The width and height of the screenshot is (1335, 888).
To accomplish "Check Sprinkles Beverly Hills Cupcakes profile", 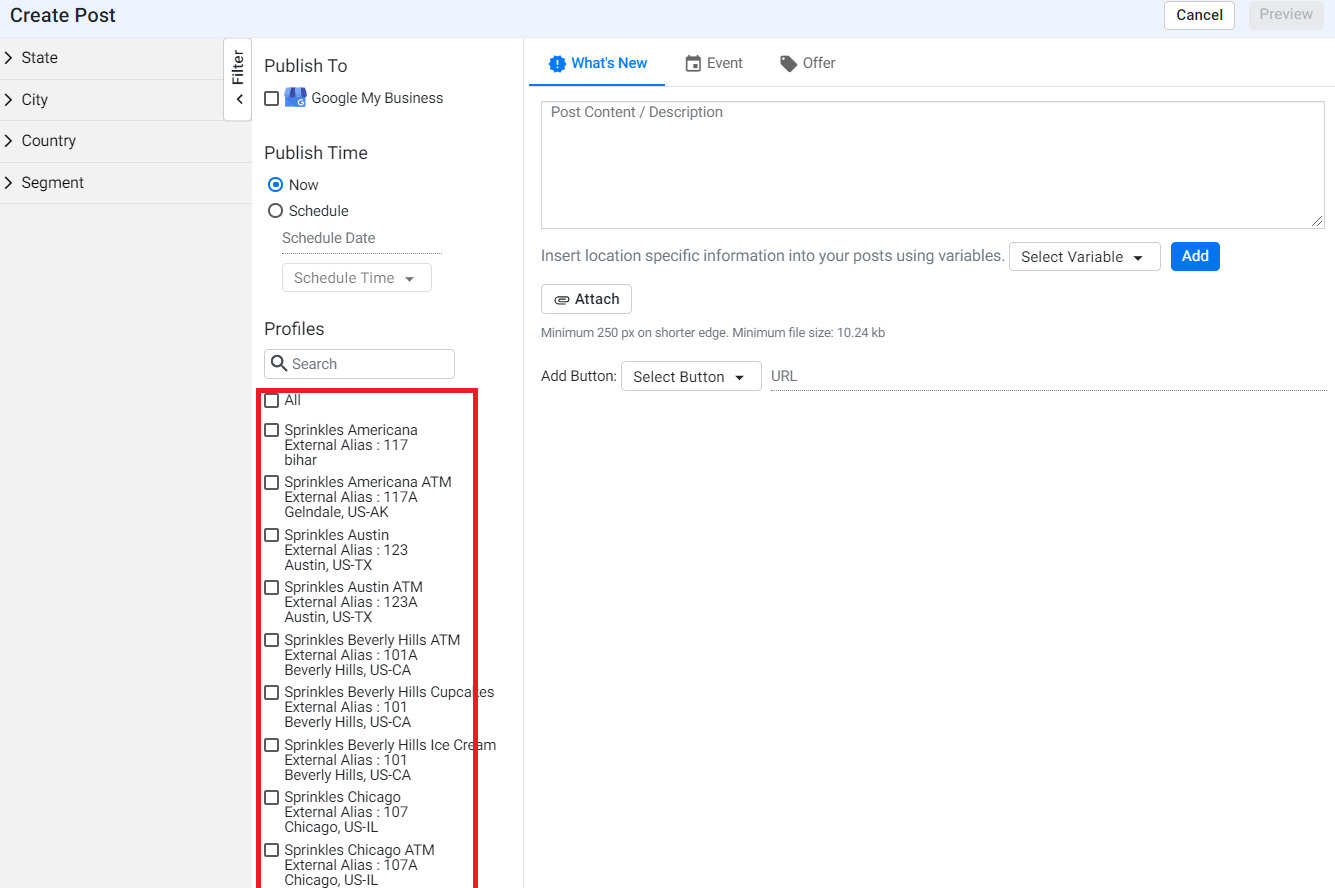I will coord(271,692).
